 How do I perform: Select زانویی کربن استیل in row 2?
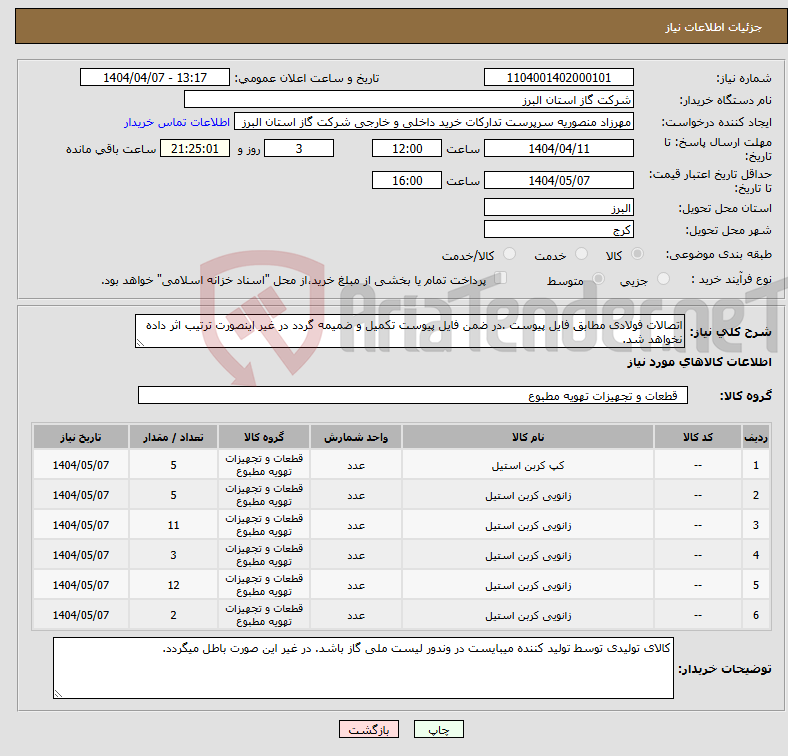coord(528,496)
